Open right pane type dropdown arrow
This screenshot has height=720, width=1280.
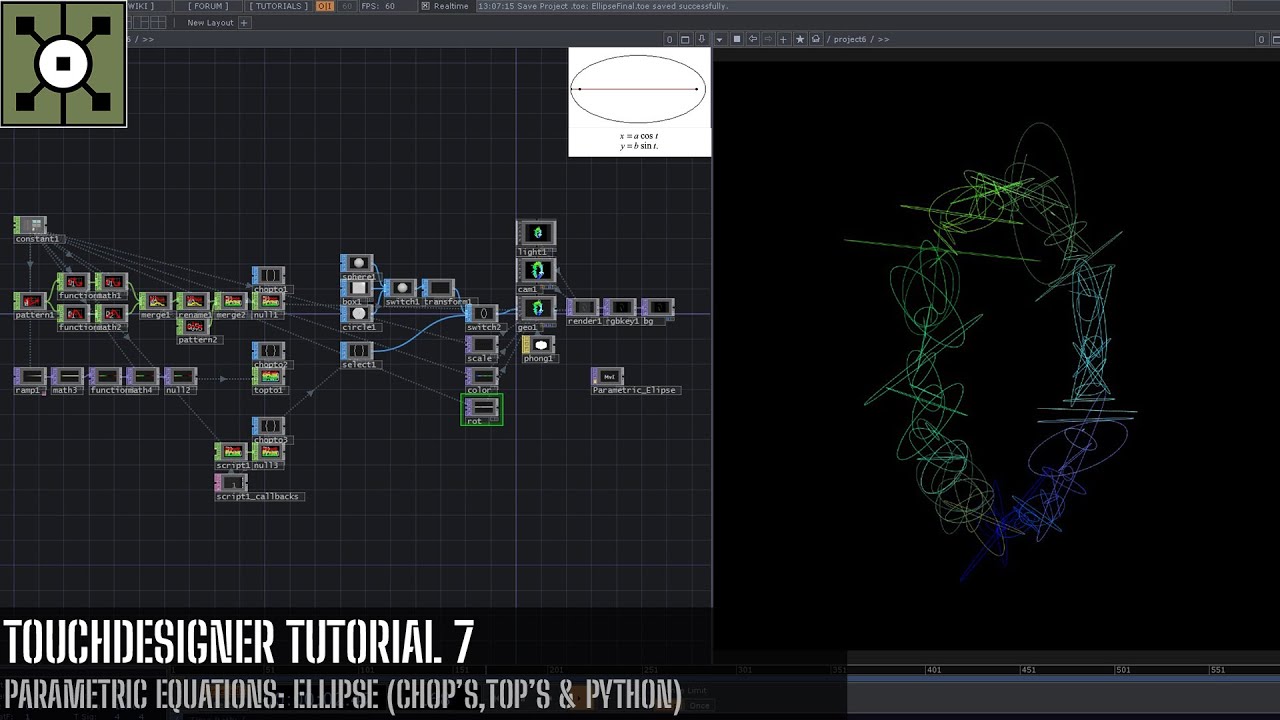point(719,39)
